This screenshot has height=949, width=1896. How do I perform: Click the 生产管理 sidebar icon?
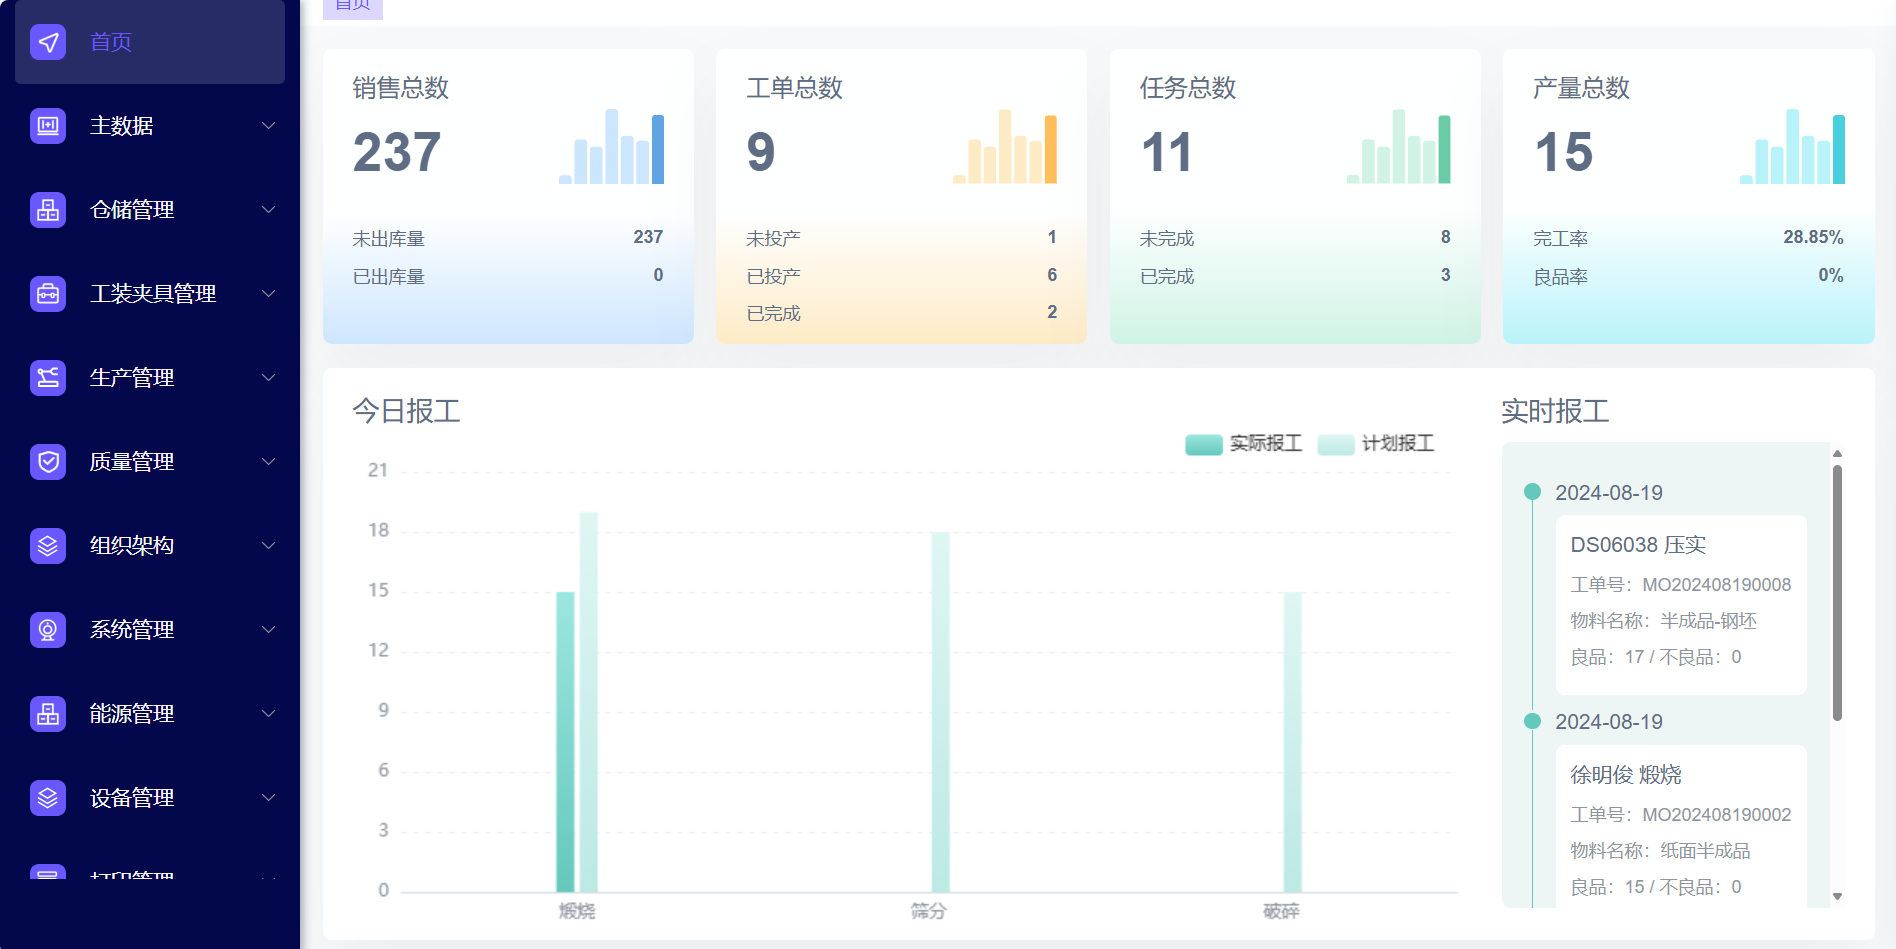click(48, 378)
